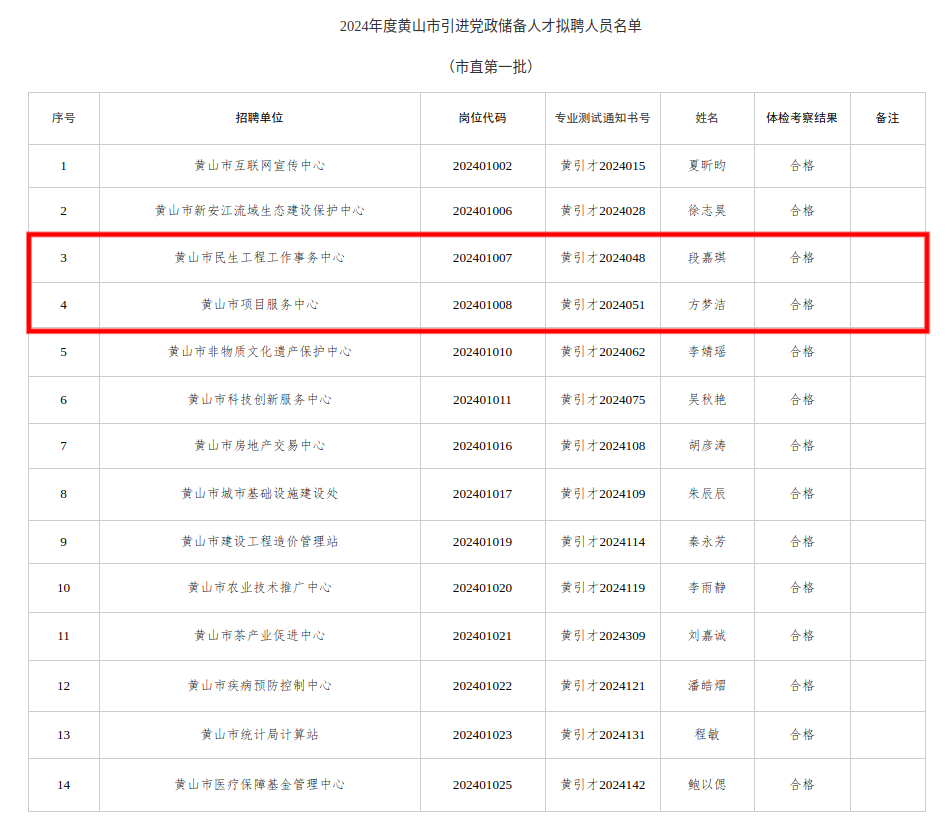Select position code '202401017'
This screenshot has width=949, height=836.
pos(482,494)
